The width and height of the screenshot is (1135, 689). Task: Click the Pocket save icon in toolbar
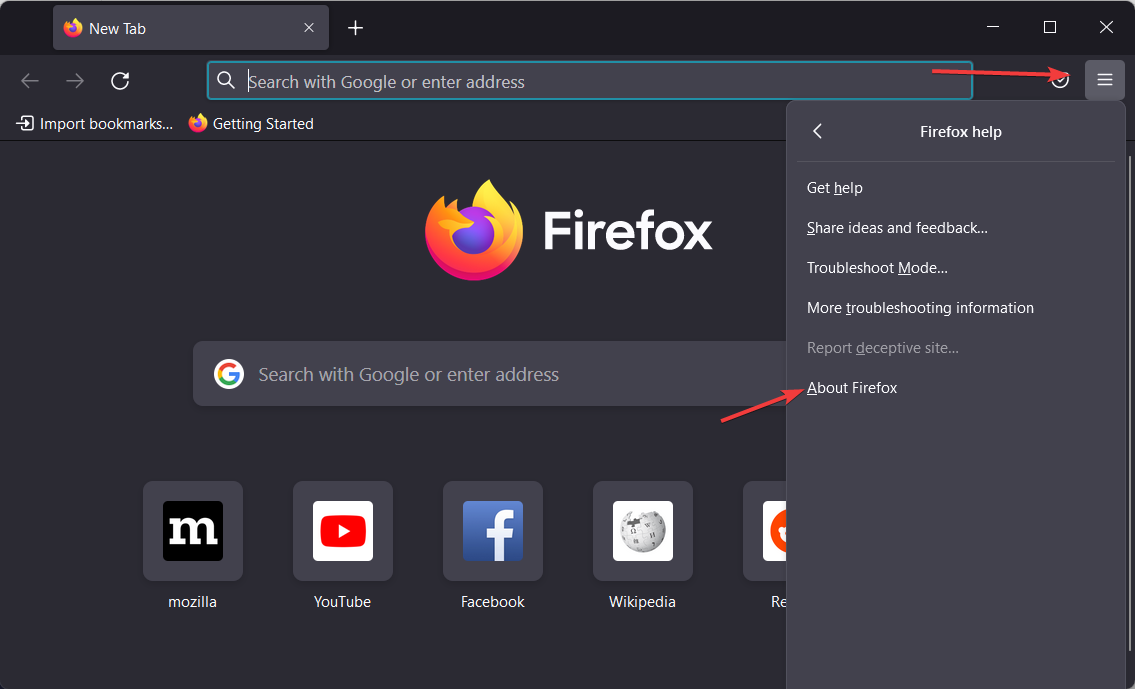click(x=1060, y=80)
